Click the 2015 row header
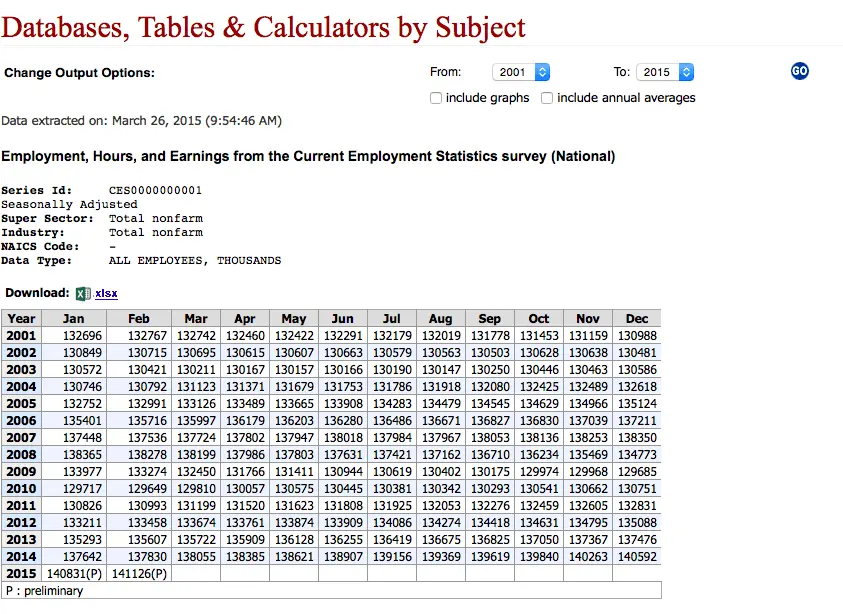This screenshot has height=614, width=843. (22, 573)
